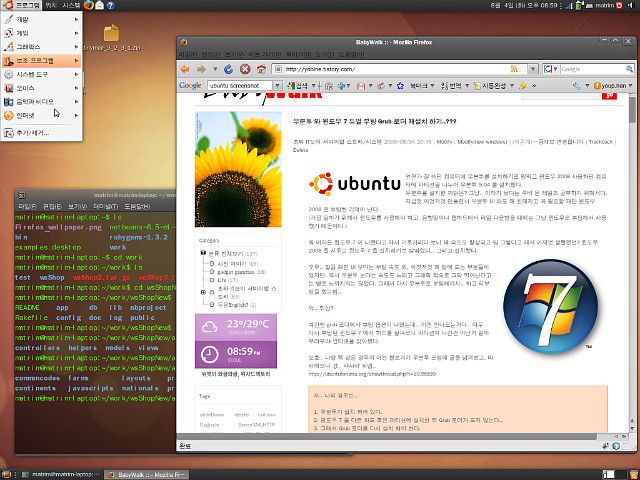Open the 터미널 menu in the terminal window
Screen dimensions: 640x480
coord(106,207)
